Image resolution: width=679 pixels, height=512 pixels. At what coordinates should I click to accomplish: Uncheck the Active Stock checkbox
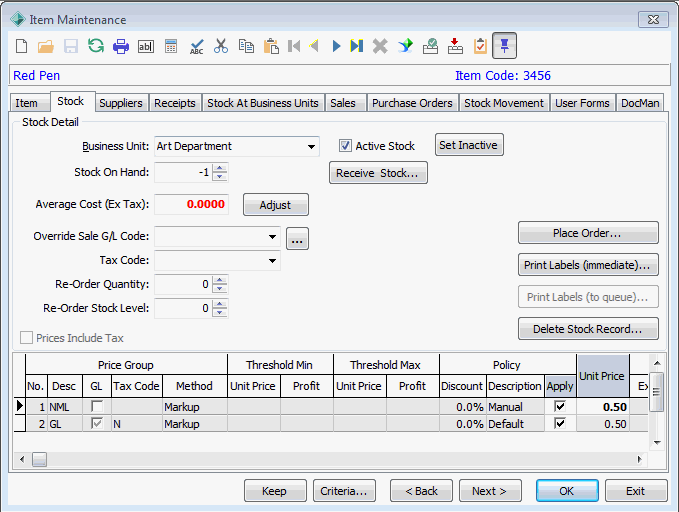point(345,146)
